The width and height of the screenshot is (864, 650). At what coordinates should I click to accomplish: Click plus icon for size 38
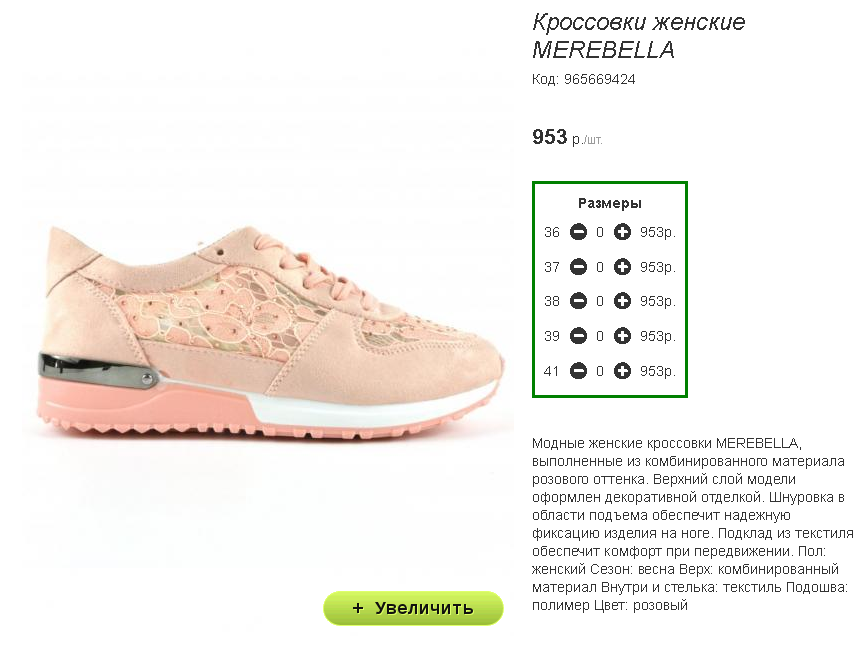(622, 301)
